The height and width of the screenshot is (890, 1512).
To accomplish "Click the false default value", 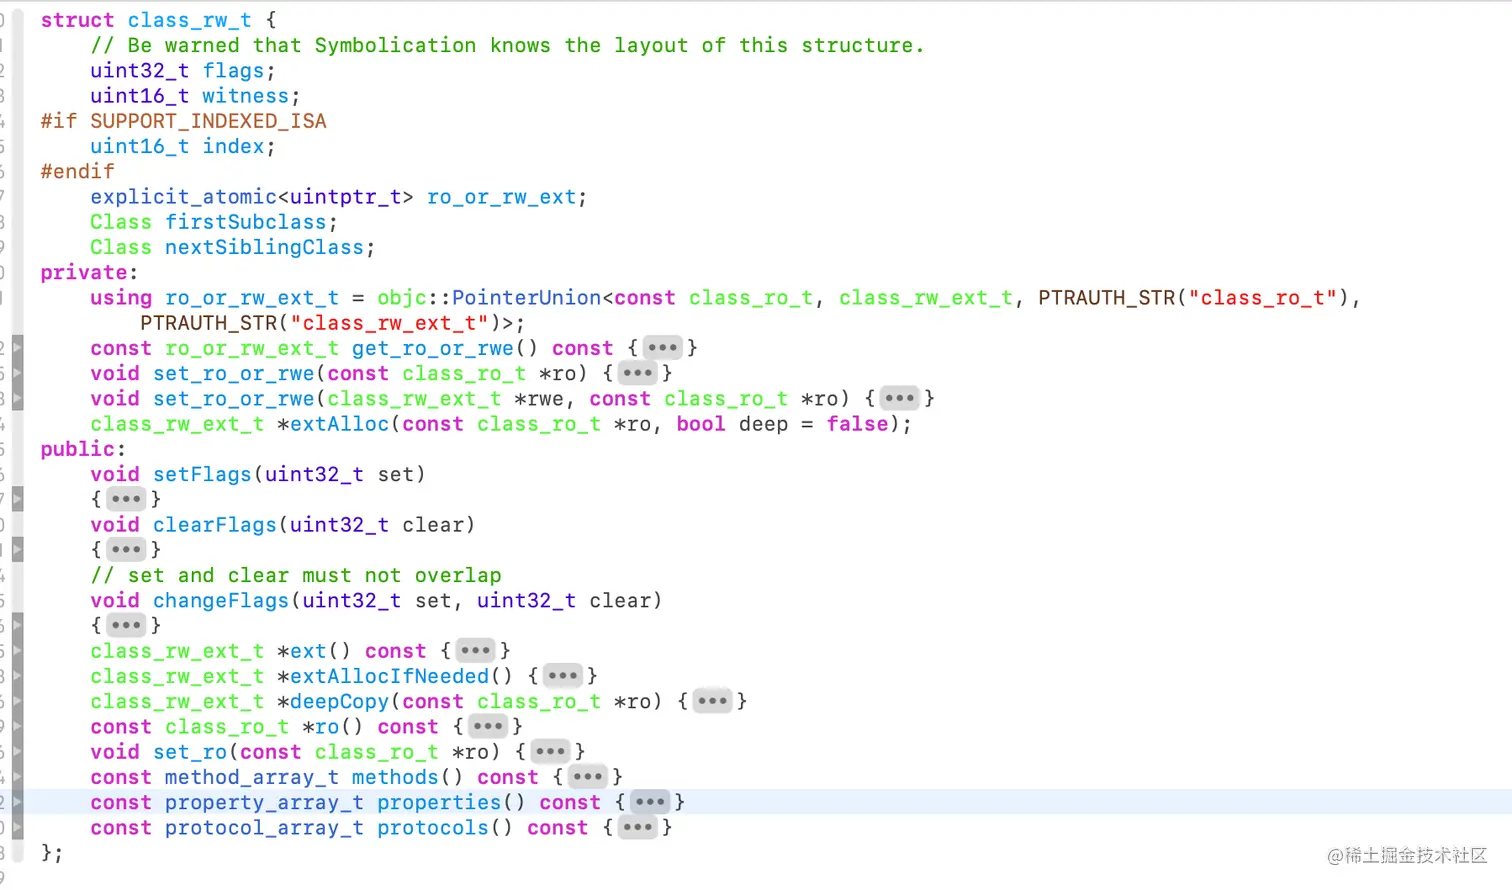I will pos(857,424).
